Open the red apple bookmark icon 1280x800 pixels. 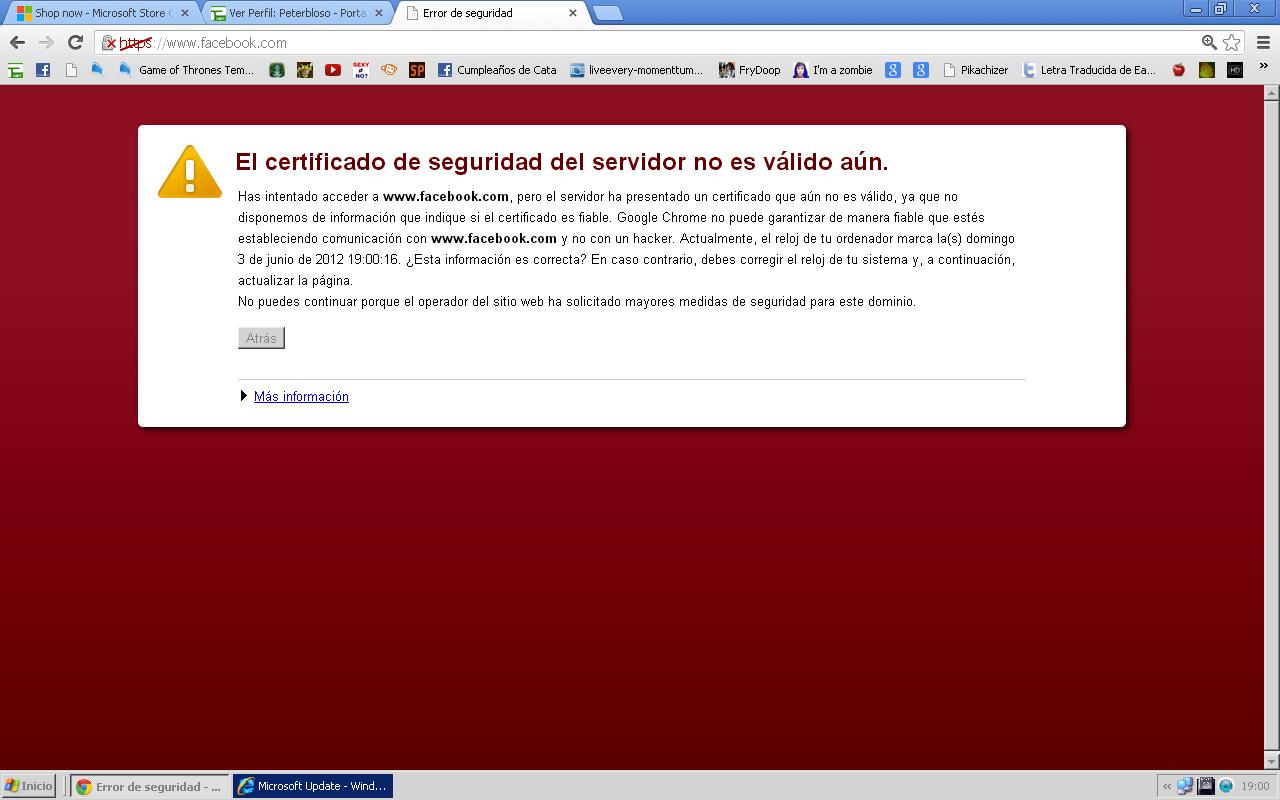[x=1179, y=70]
